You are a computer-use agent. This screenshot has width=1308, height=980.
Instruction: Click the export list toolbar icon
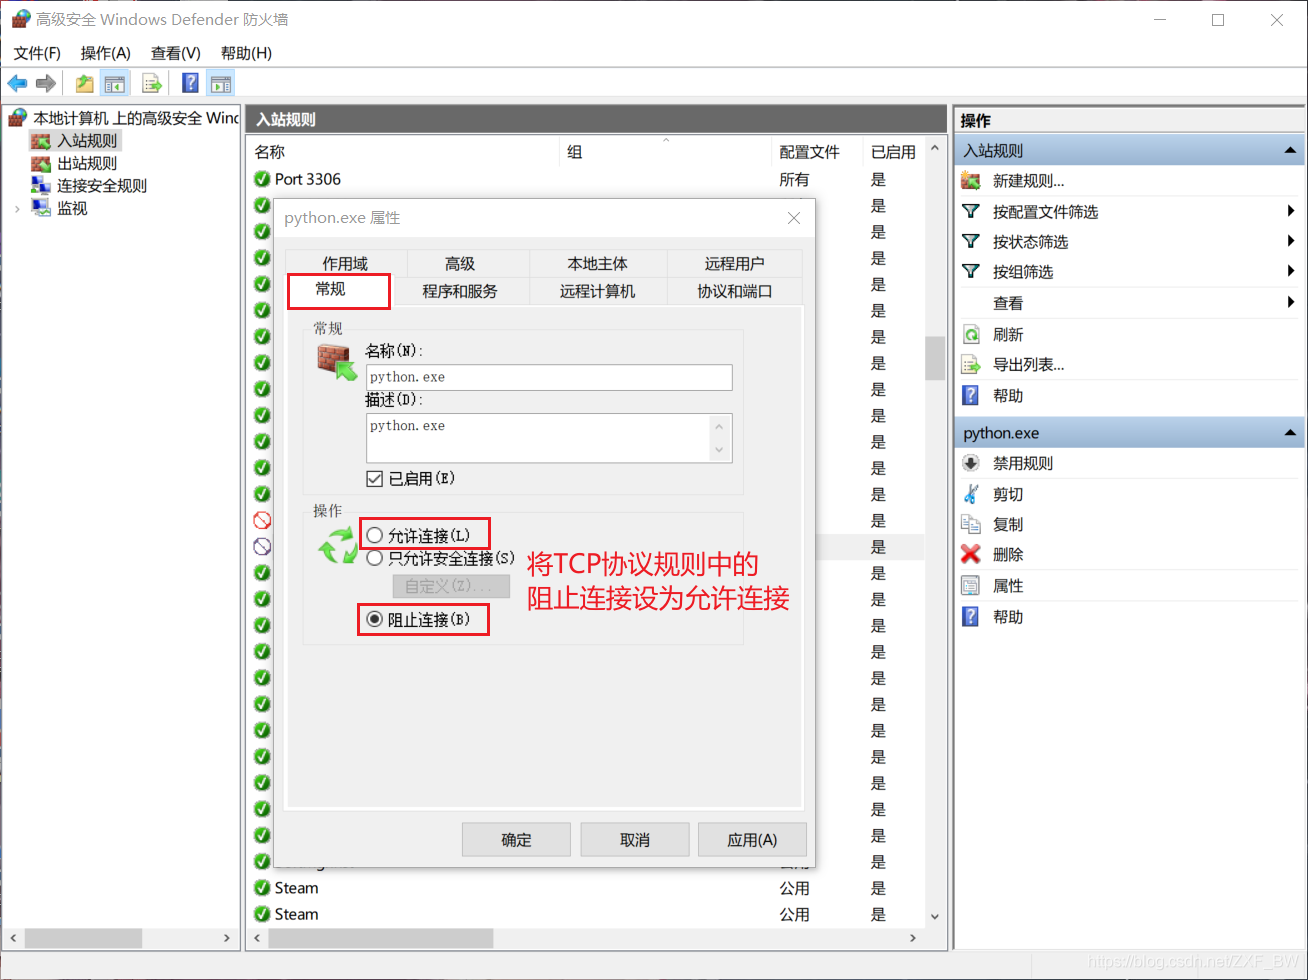click(152, 84)
